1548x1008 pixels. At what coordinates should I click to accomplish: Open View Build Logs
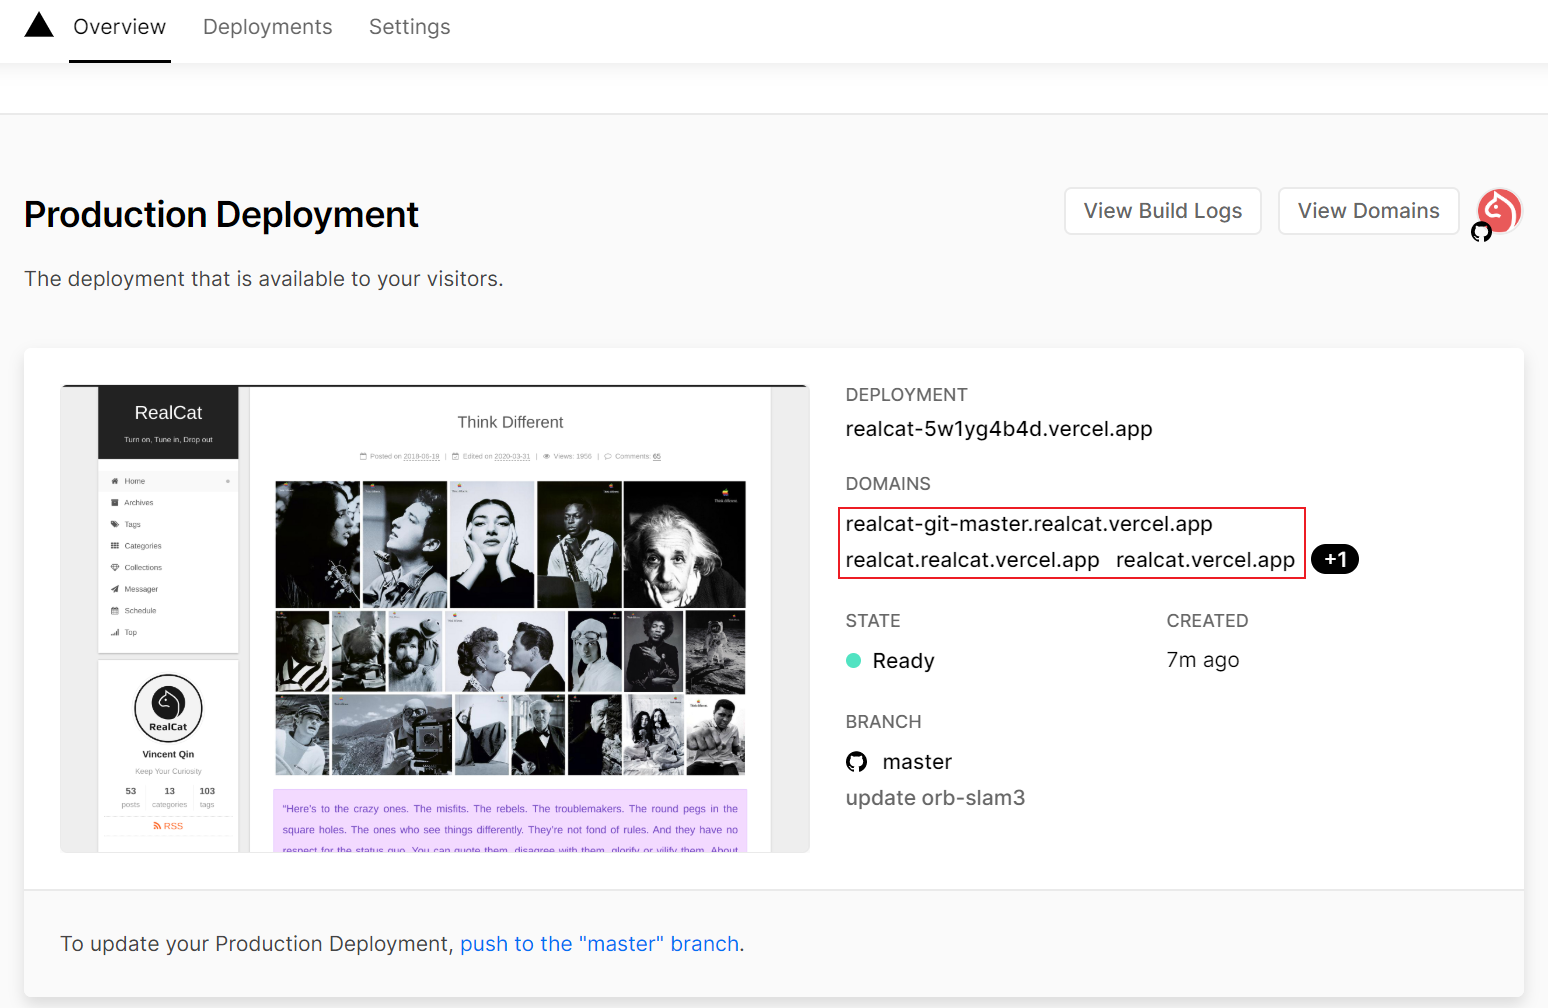[1162, 211]
